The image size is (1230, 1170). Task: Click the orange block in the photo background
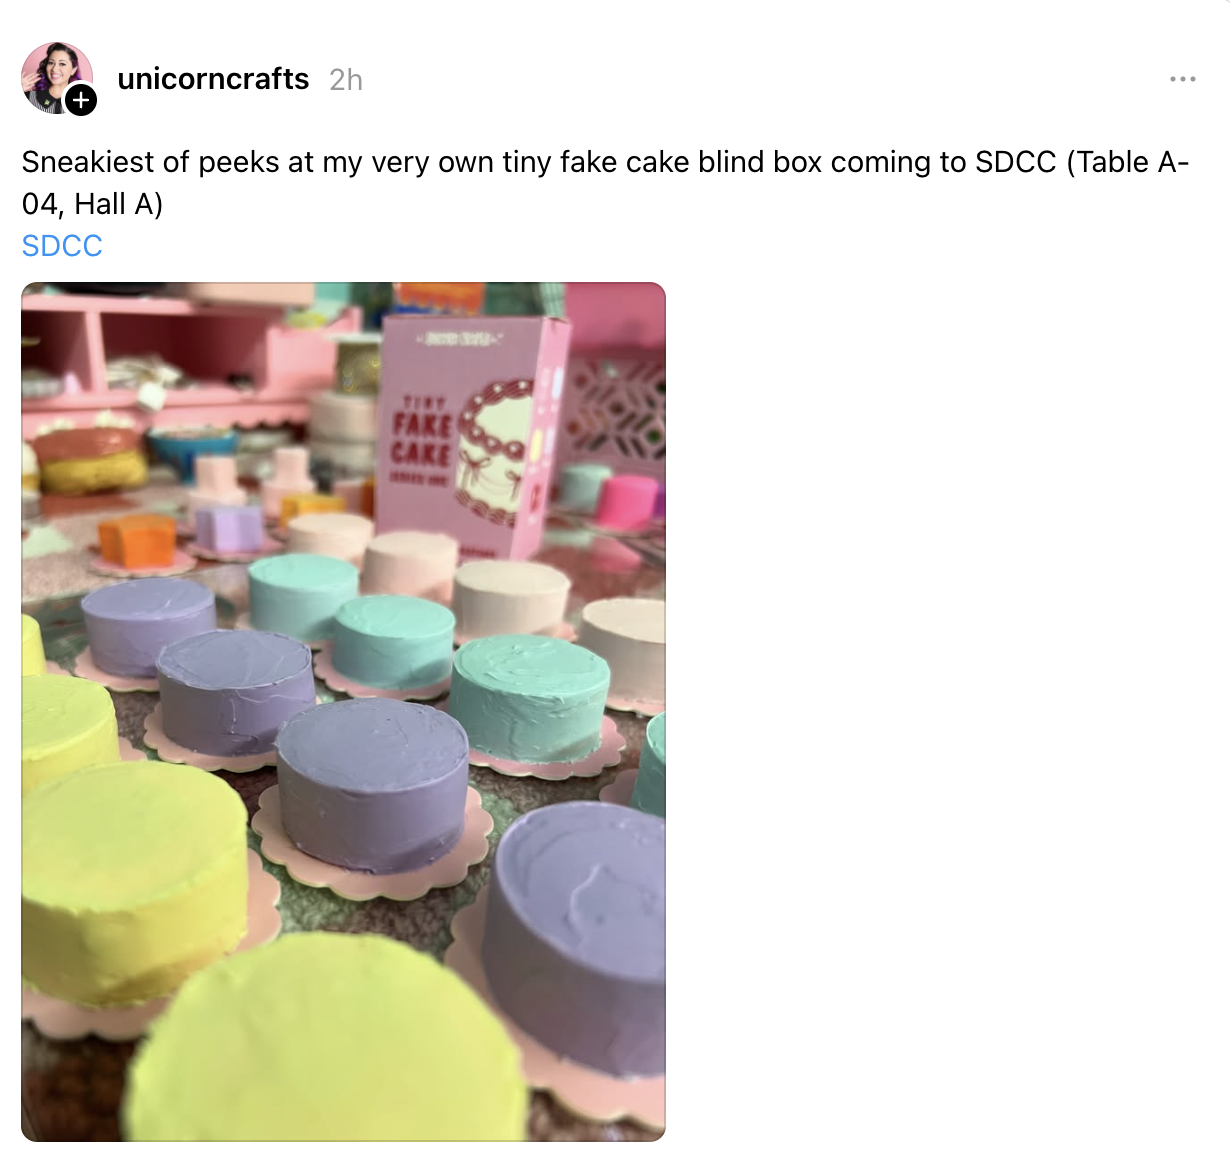(137, 540)
